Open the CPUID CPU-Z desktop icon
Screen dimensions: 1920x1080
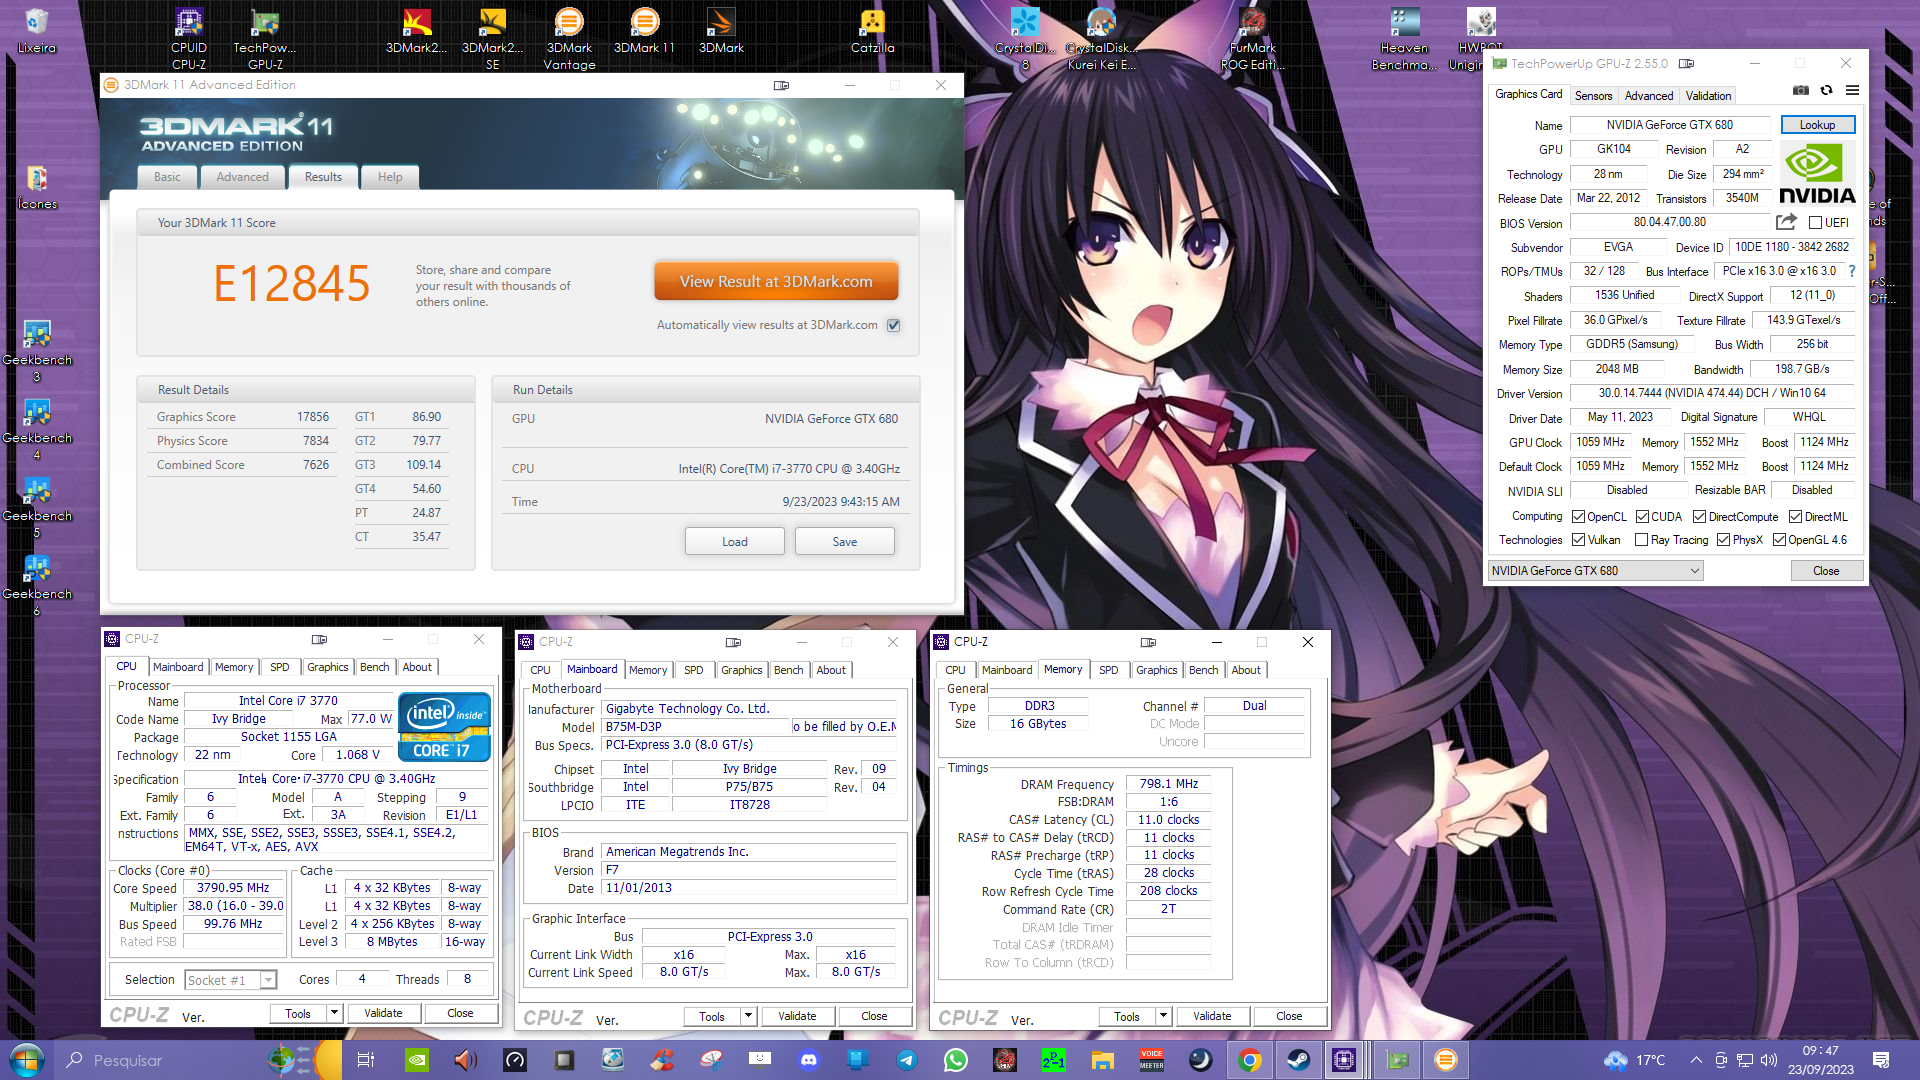point(189,39)
